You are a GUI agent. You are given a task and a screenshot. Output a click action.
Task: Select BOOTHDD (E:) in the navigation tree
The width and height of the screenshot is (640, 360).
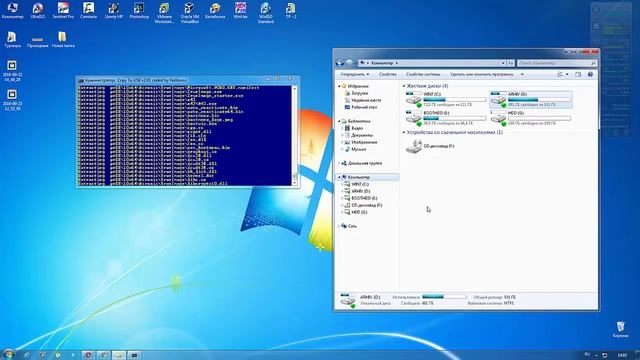coord(364,198)
